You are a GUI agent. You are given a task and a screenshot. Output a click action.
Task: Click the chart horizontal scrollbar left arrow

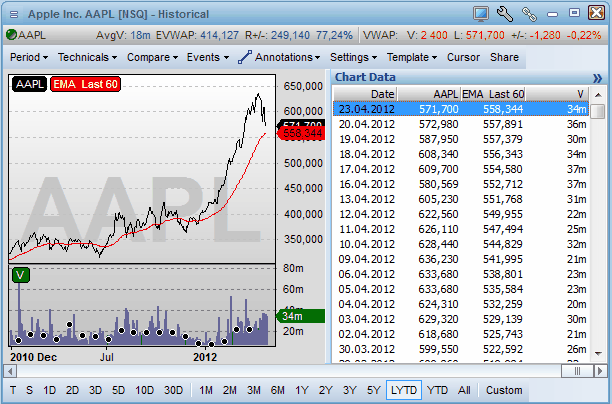coord(10,371)
